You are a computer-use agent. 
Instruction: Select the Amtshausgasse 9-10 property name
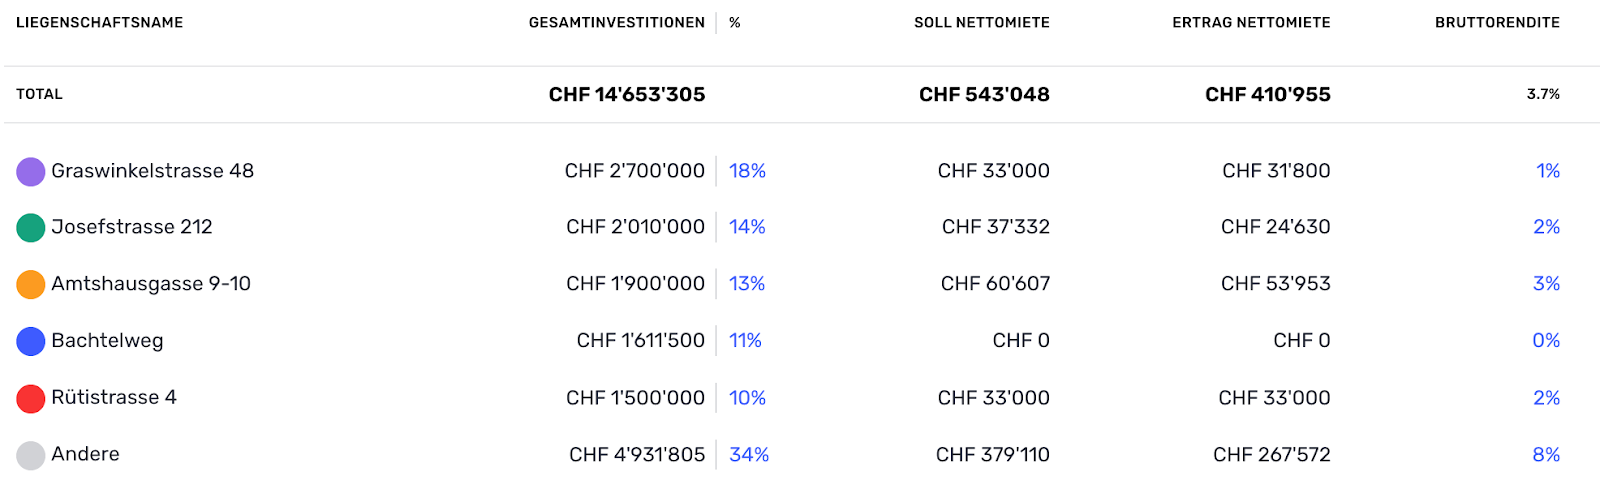click(151, 284)
